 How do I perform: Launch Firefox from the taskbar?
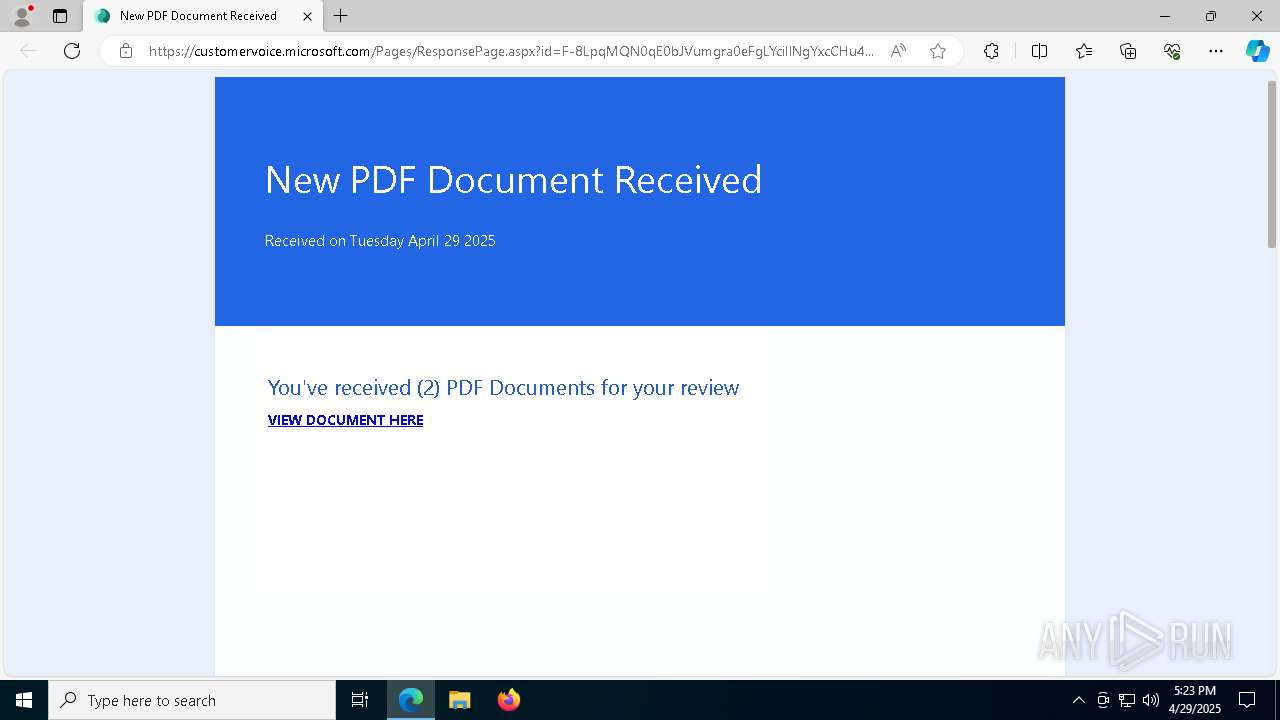point(509,700)
